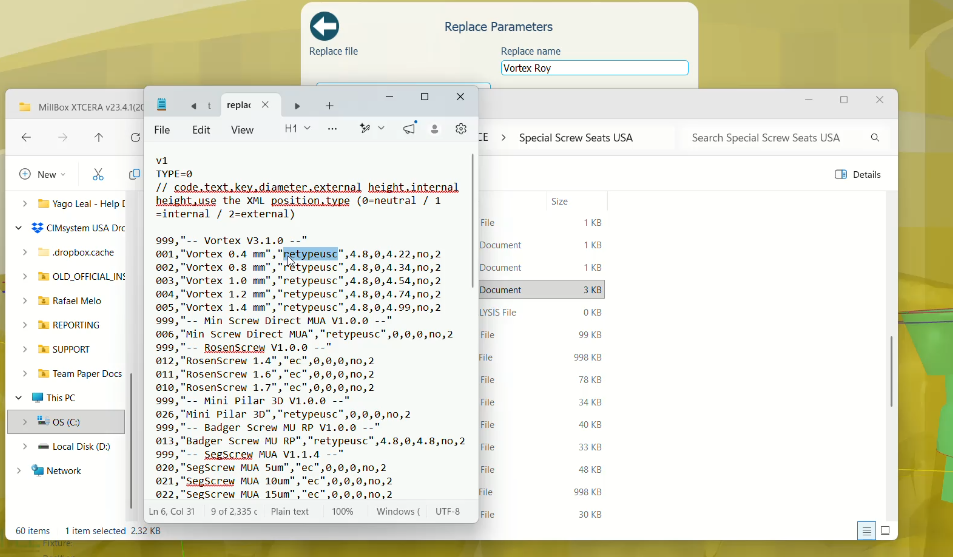The height and width of the screenshot is (557, 953).
Task: Click the Notepad vertical scrollbar
Action: [472, 220]
